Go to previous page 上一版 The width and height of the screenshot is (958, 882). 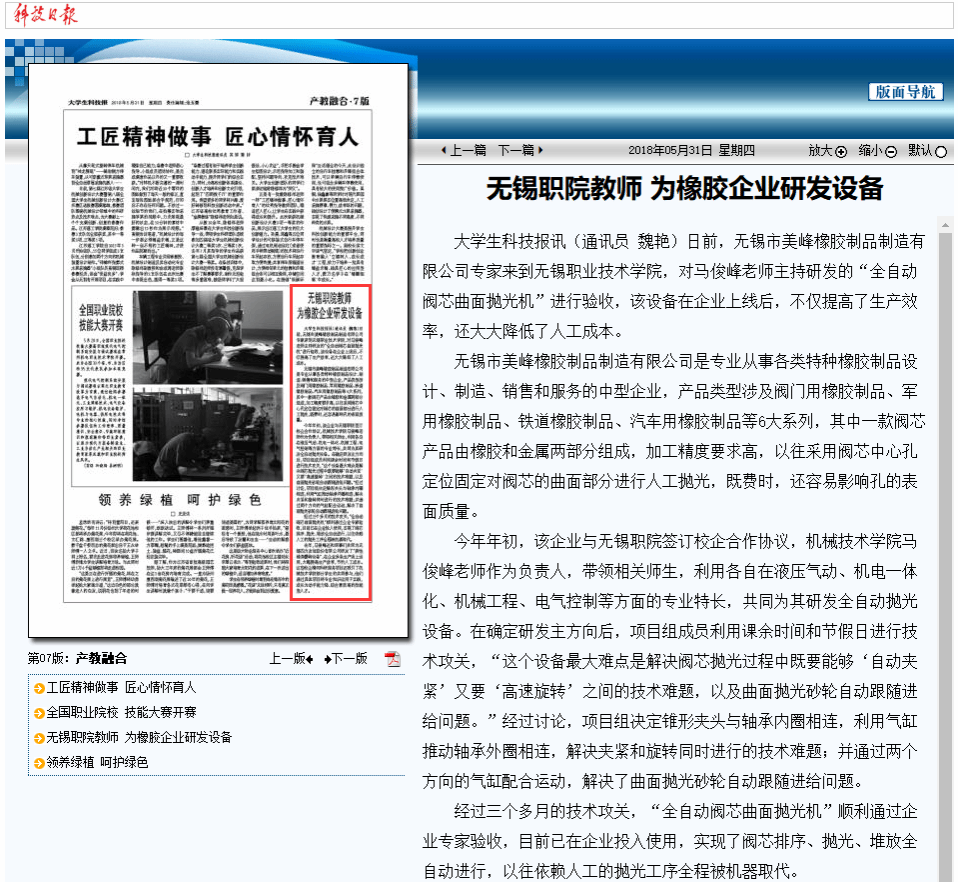(291, 658)
